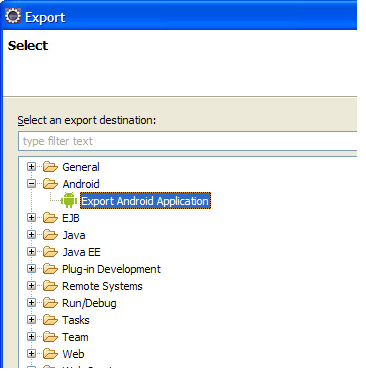
Task: Click the green Android robot icon
Action: 69,200
